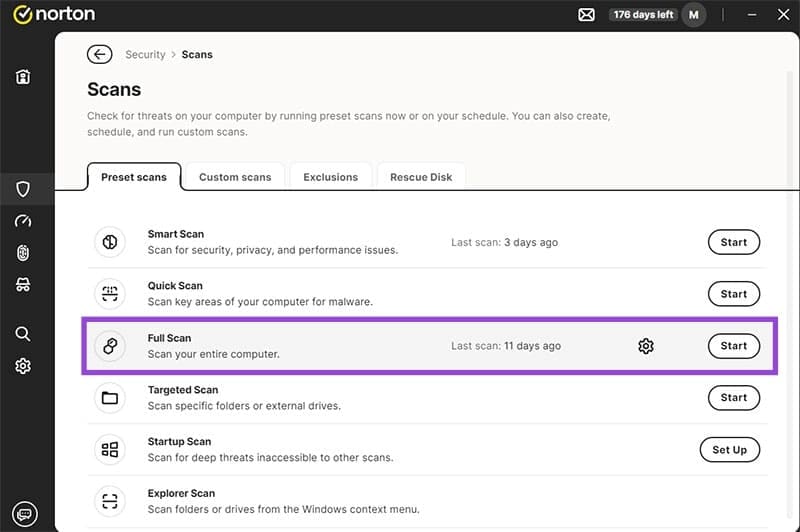Click the Smart Scan title
The height and width of the screenshot is (532, 800).
point(176,234)
